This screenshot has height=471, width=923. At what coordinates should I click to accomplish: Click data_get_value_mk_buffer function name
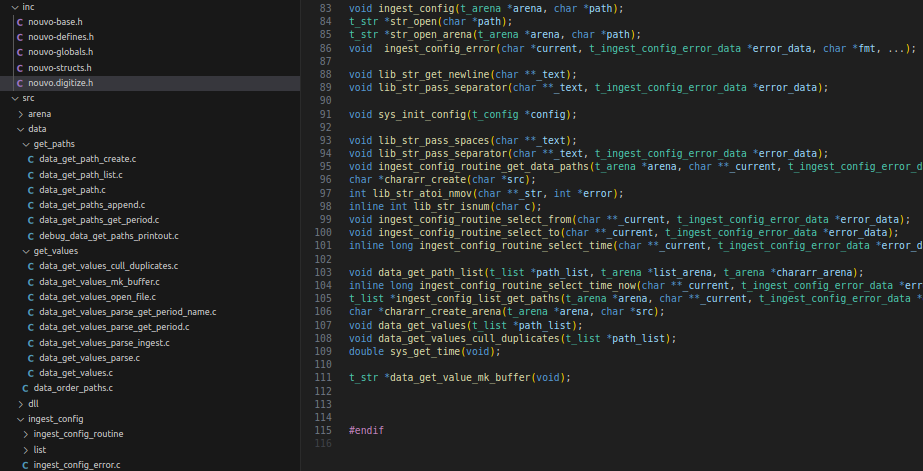tap(460, 377)
